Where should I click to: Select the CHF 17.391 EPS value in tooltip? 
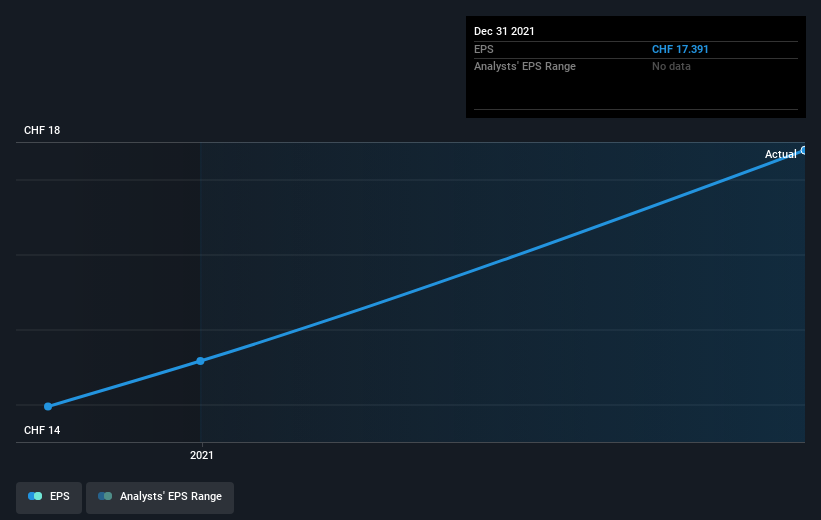tap(680, 49)
